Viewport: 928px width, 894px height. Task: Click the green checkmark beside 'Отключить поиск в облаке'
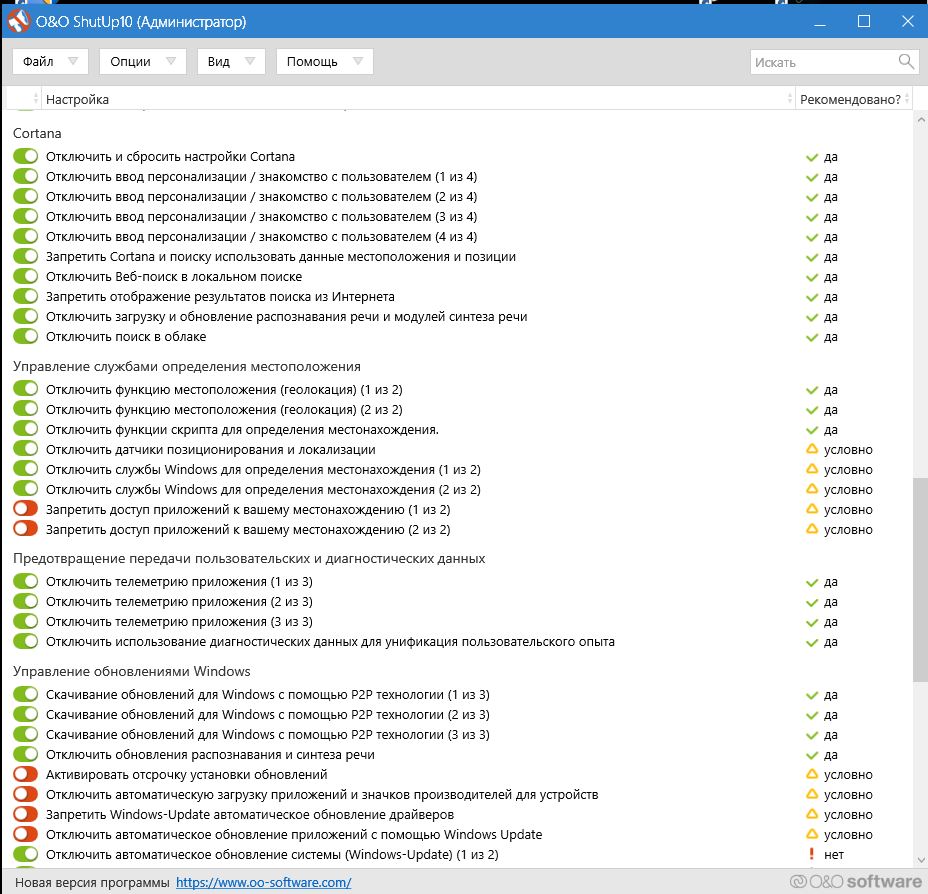[x=811, y=338]
